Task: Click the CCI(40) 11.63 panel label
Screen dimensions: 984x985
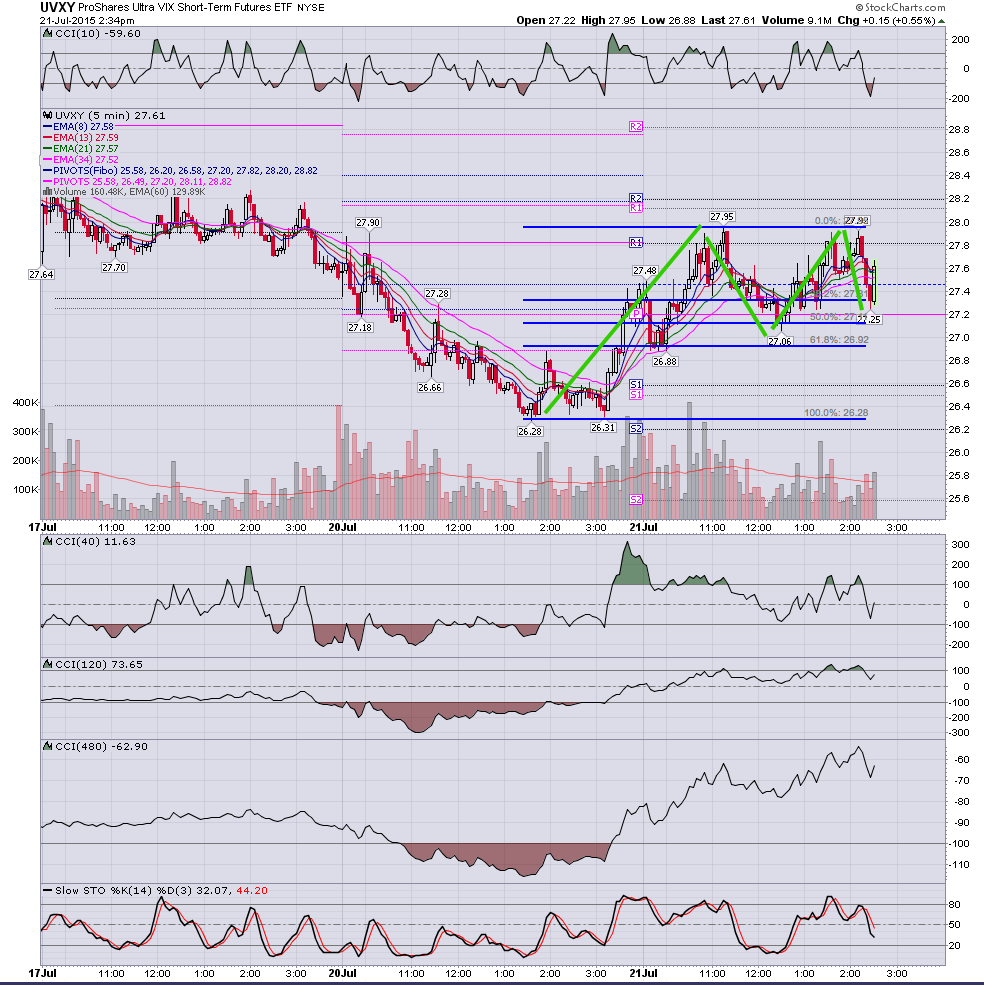Action: click(x=96, y=541)
